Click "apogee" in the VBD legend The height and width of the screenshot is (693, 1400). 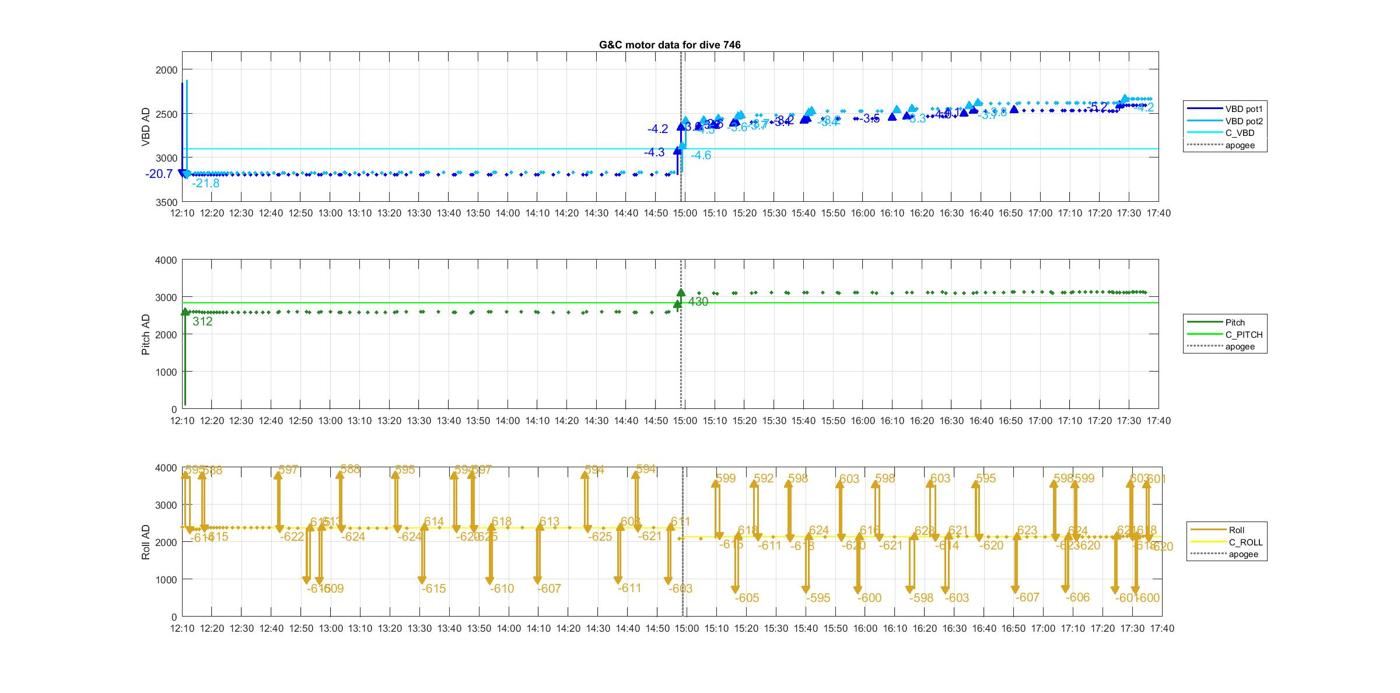point(1240,145)
